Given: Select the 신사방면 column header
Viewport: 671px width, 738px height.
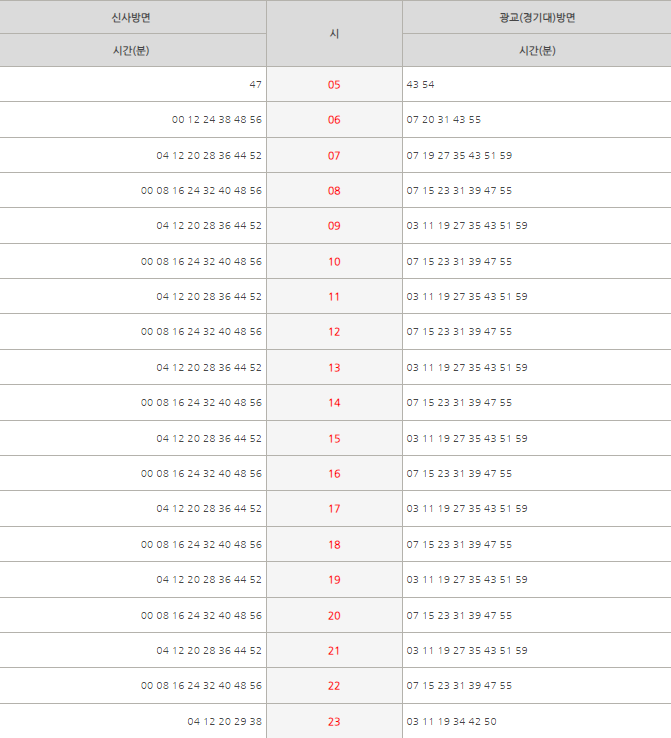Looking at the screenshot, I should click(131, 17).
